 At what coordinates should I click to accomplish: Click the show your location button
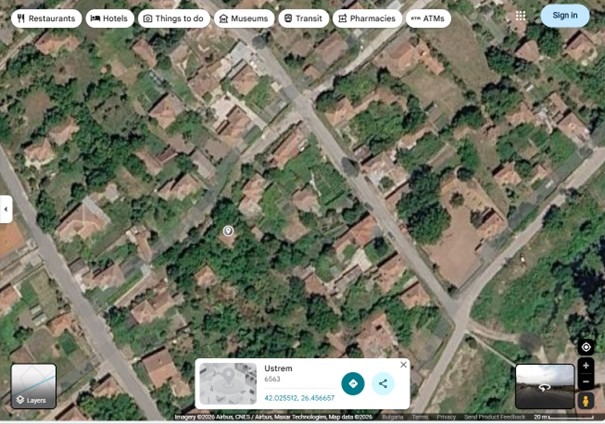pyautogui.click(x=586, y=347)
